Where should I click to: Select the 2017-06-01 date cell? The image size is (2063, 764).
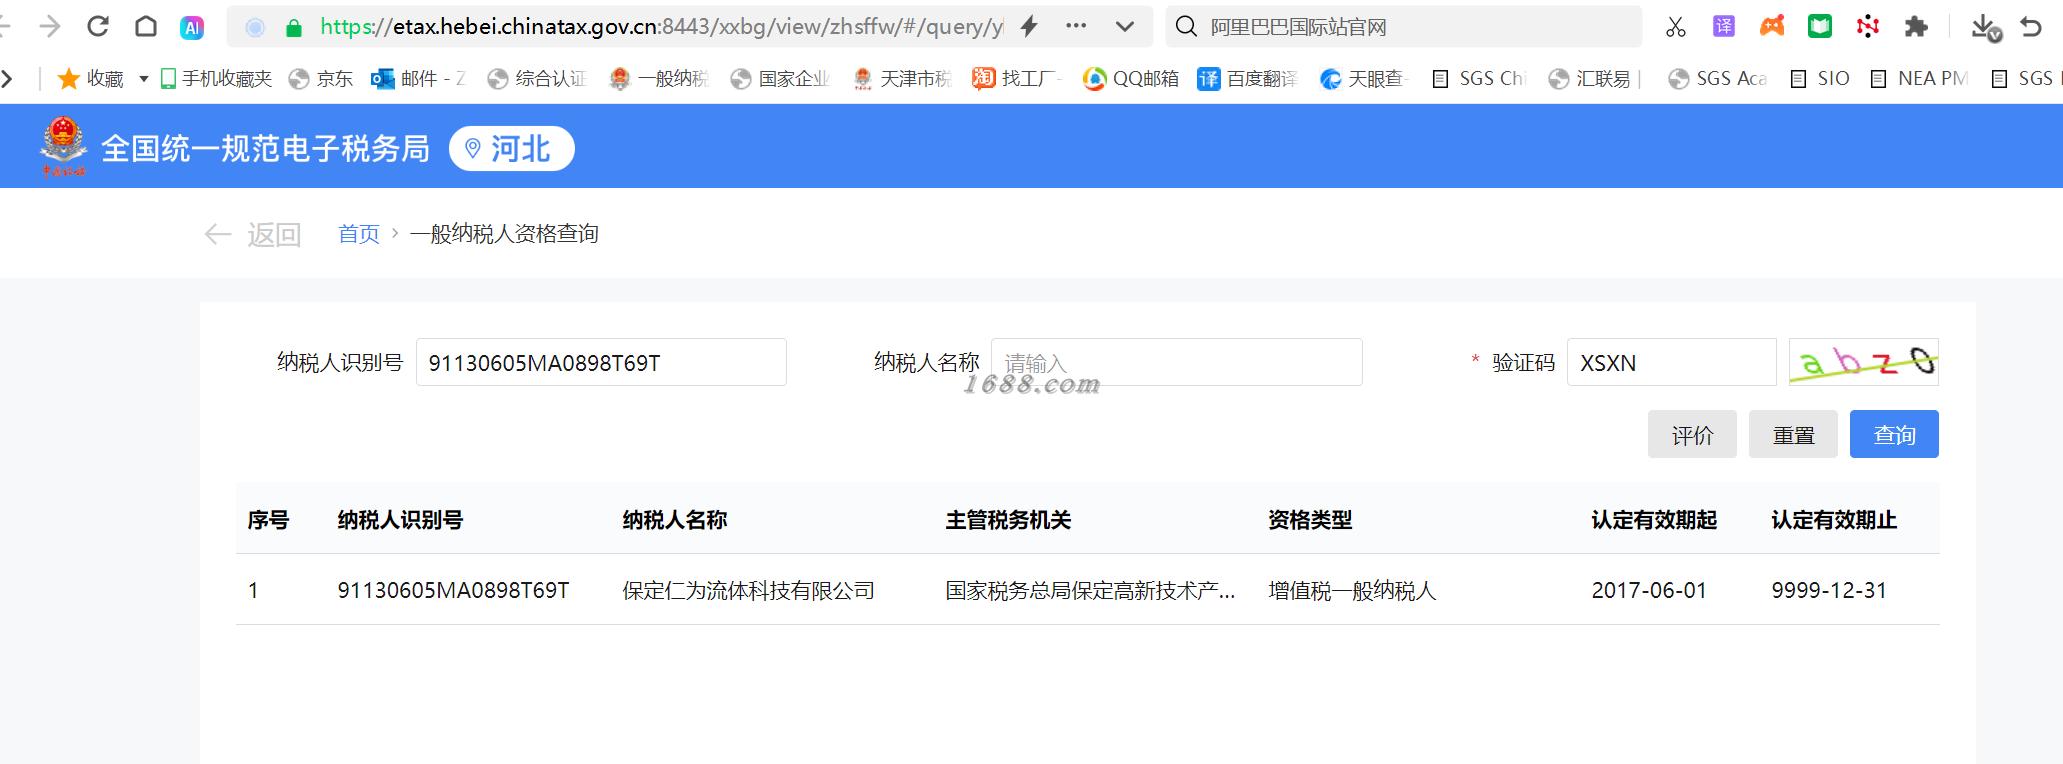pos(1649,591)
